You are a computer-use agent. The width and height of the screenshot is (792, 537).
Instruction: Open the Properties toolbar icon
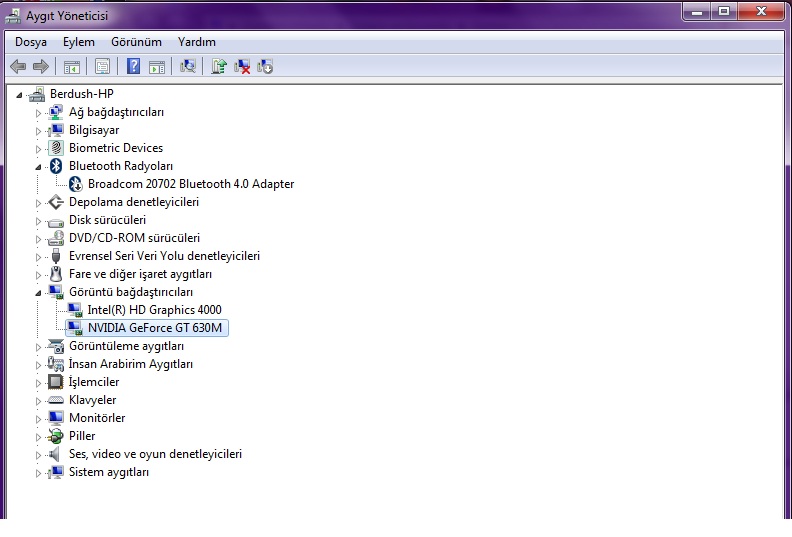click(x=102, y=66)
